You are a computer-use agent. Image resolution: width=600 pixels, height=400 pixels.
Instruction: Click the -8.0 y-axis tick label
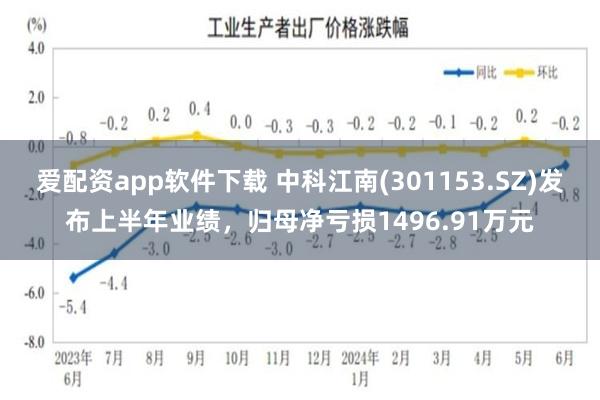(34, 342)
